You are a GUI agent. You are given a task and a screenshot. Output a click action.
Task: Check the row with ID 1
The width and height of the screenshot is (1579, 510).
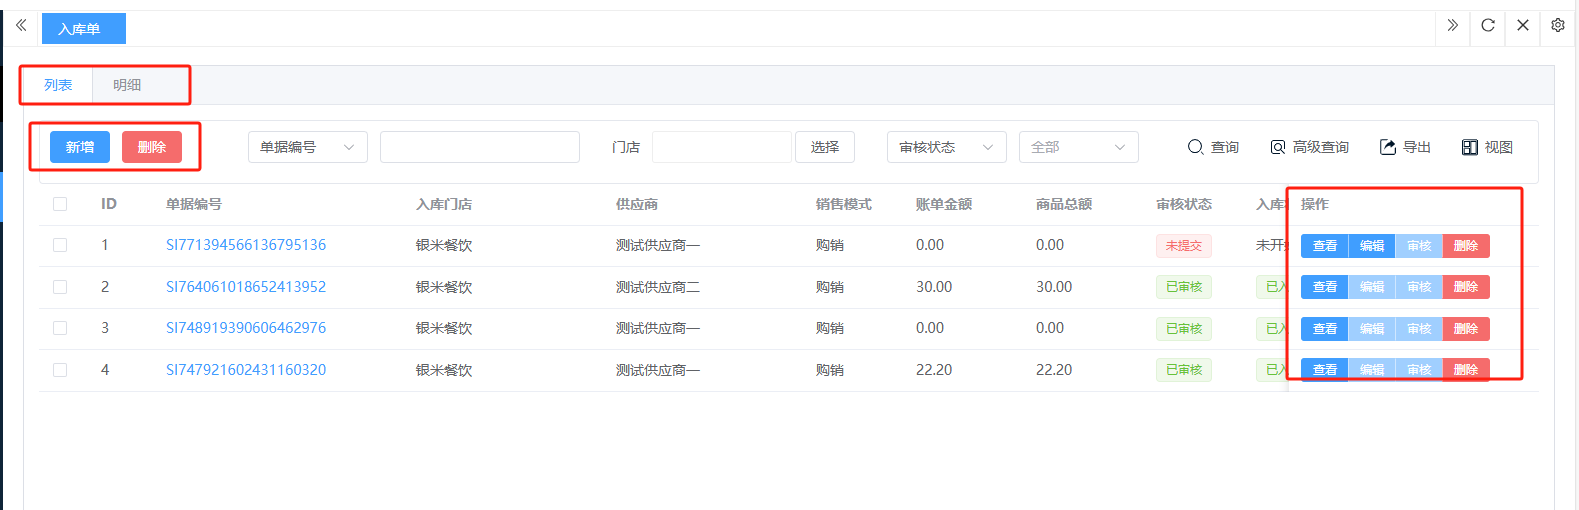click(60, 245)
